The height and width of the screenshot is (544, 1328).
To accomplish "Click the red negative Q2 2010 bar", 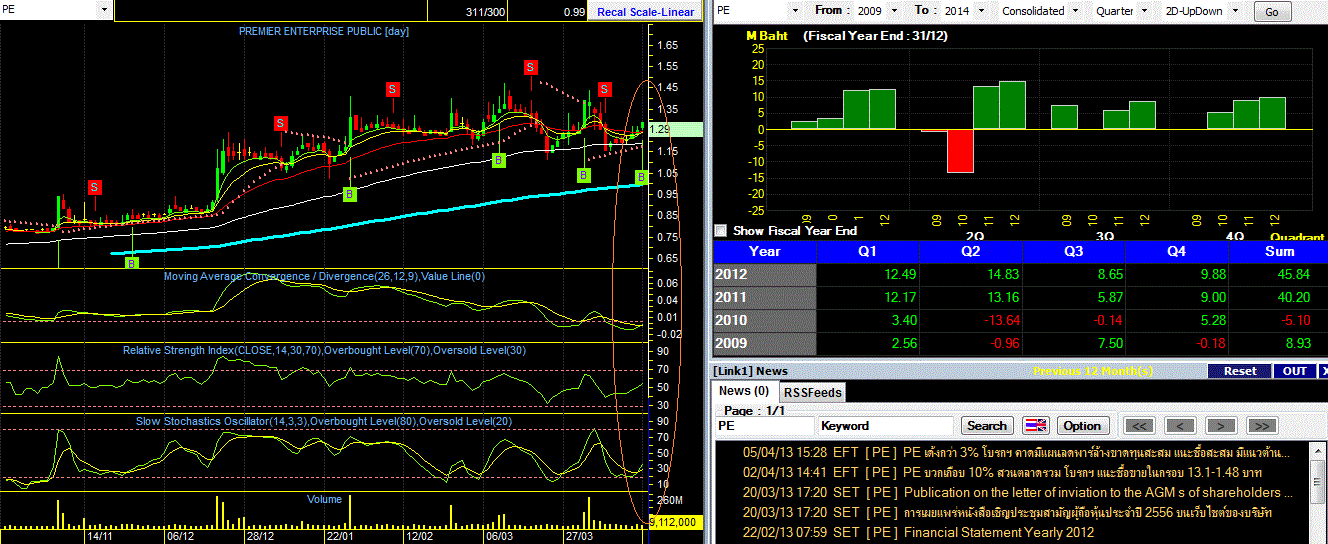I will 960,150.
